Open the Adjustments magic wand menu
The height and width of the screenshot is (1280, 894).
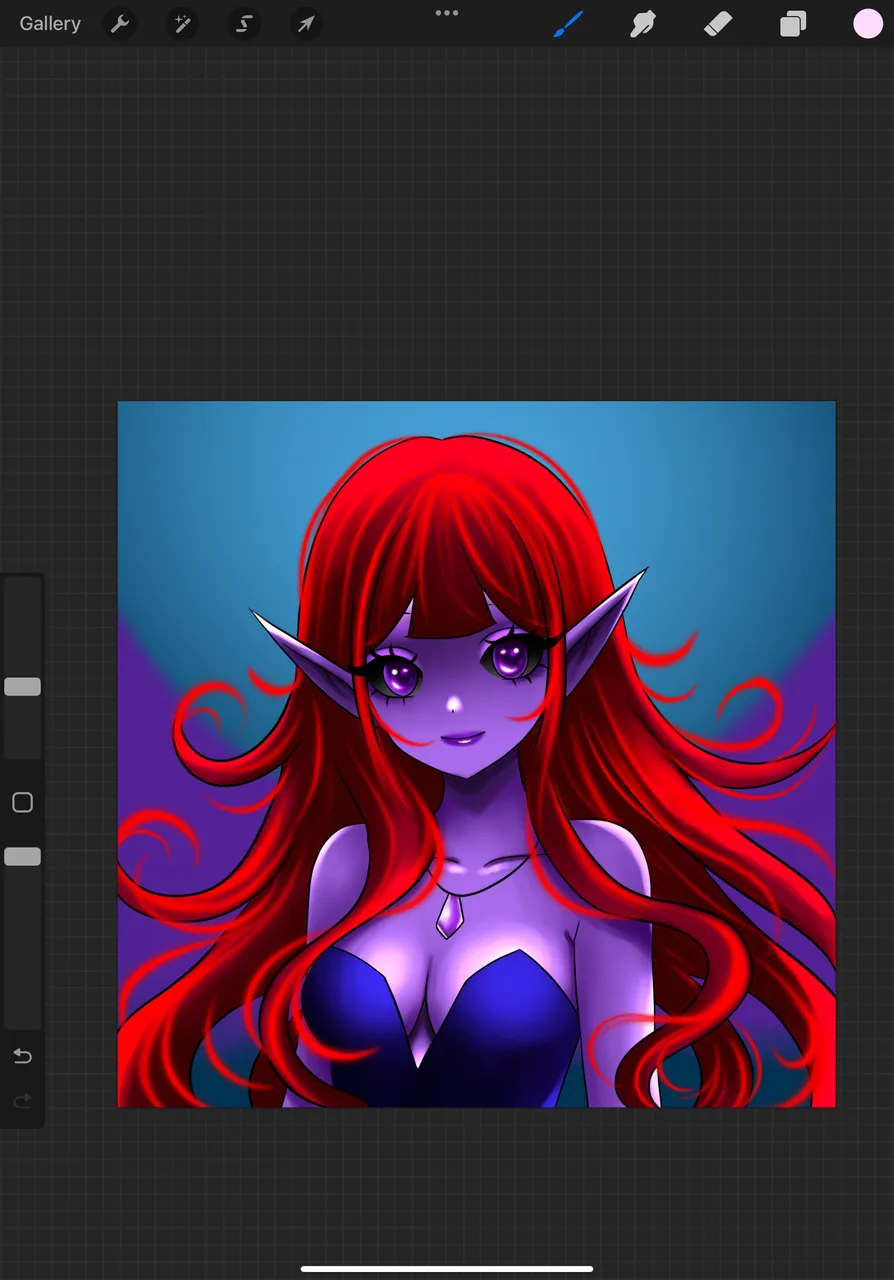pos(182,24)
